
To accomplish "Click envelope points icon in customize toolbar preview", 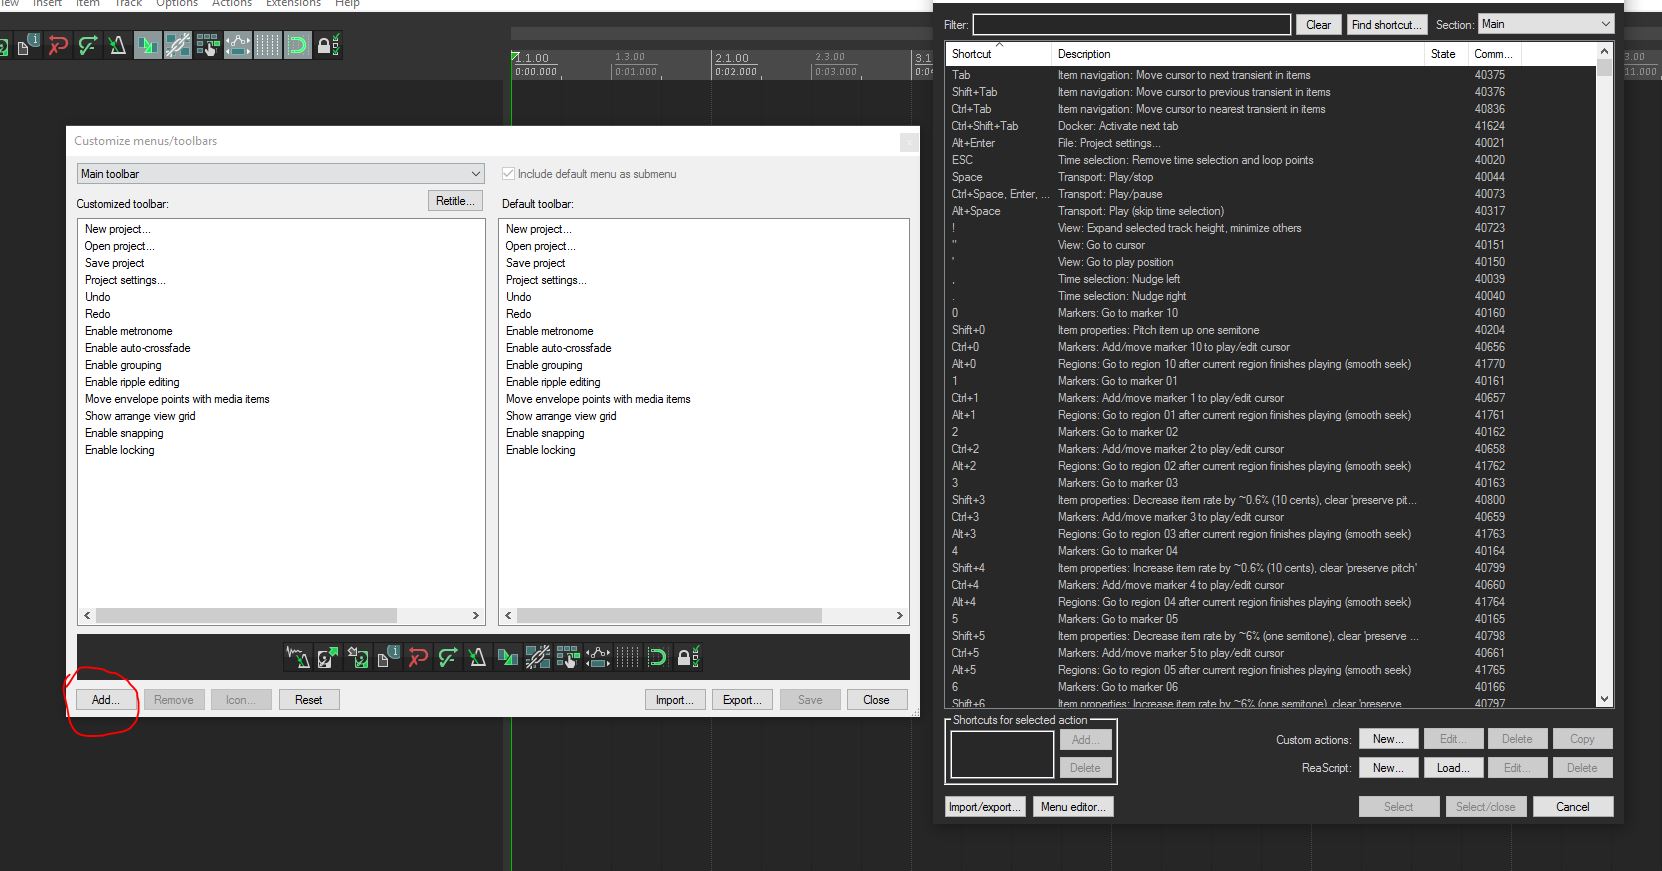I will click(598, 657).
